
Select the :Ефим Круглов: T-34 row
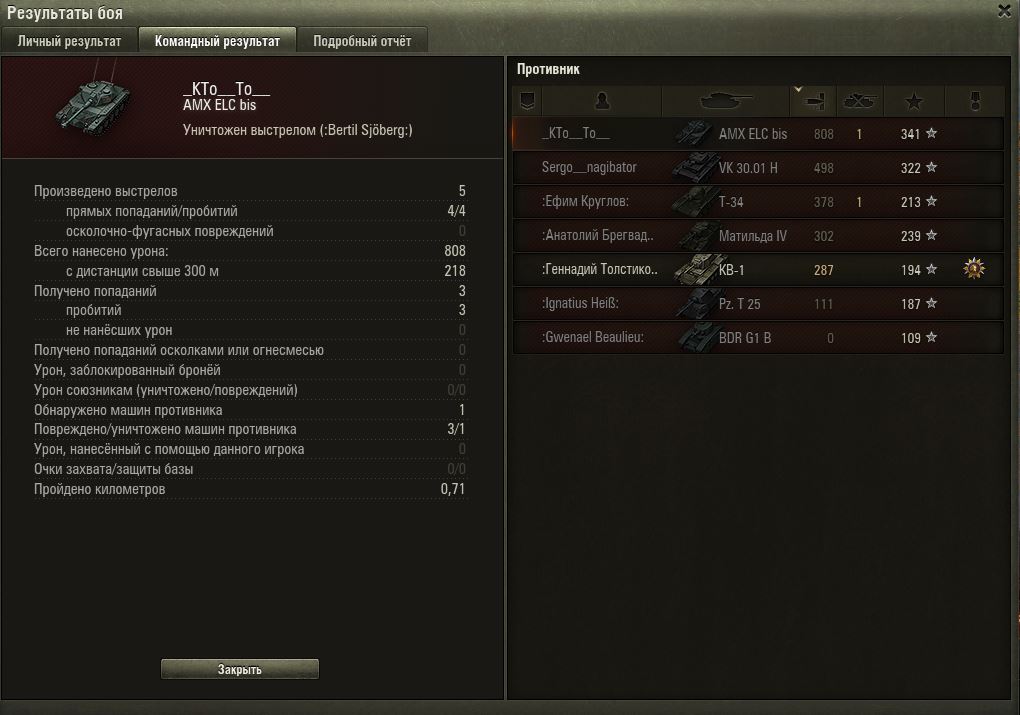click(758, 202)
